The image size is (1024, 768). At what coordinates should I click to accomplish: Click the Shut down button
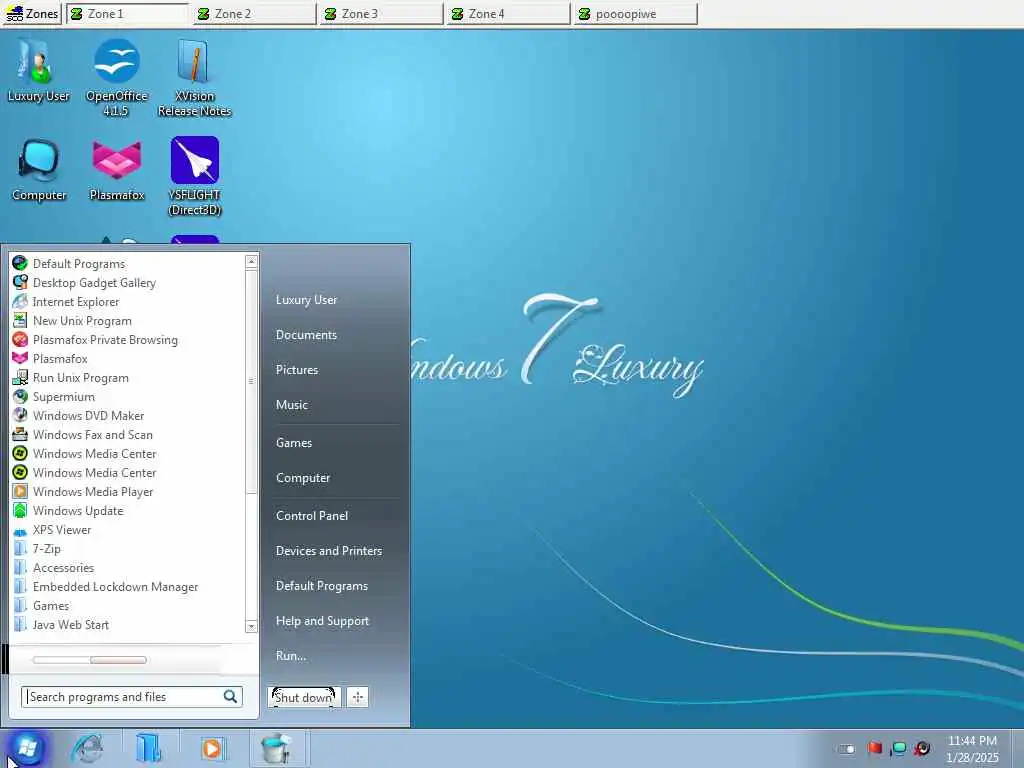pos(304,697)
